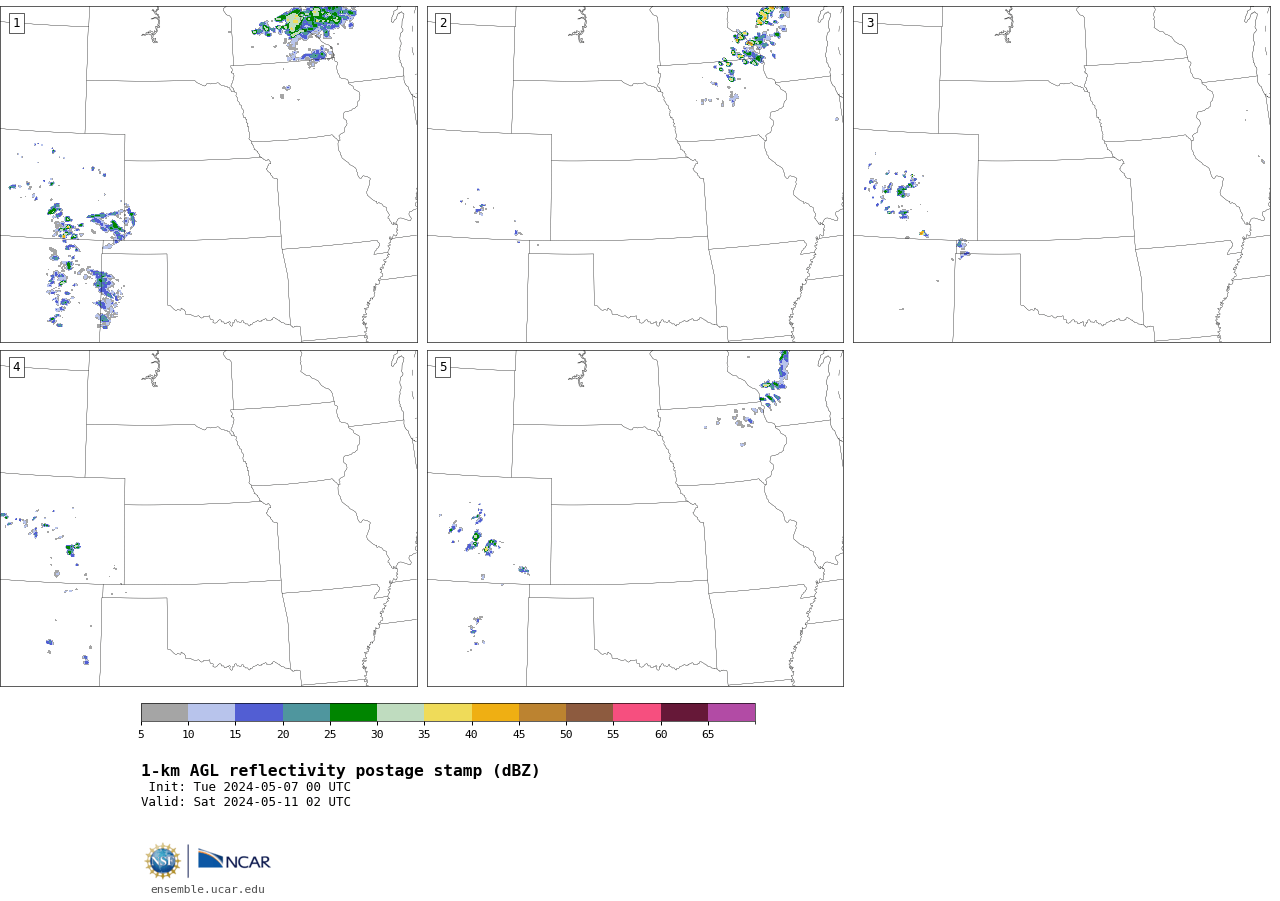The height and width of the screenshot is (901, 1280).
Task: Open ensemble member 4 reflectivity map
Action: 208,518
